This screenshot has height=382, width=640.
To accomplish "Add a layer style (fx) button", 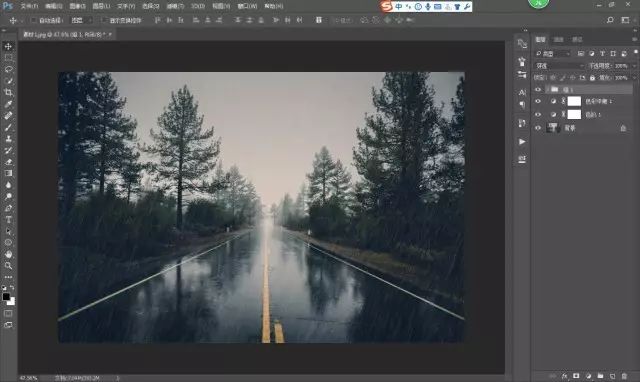I will coord(564,376).
